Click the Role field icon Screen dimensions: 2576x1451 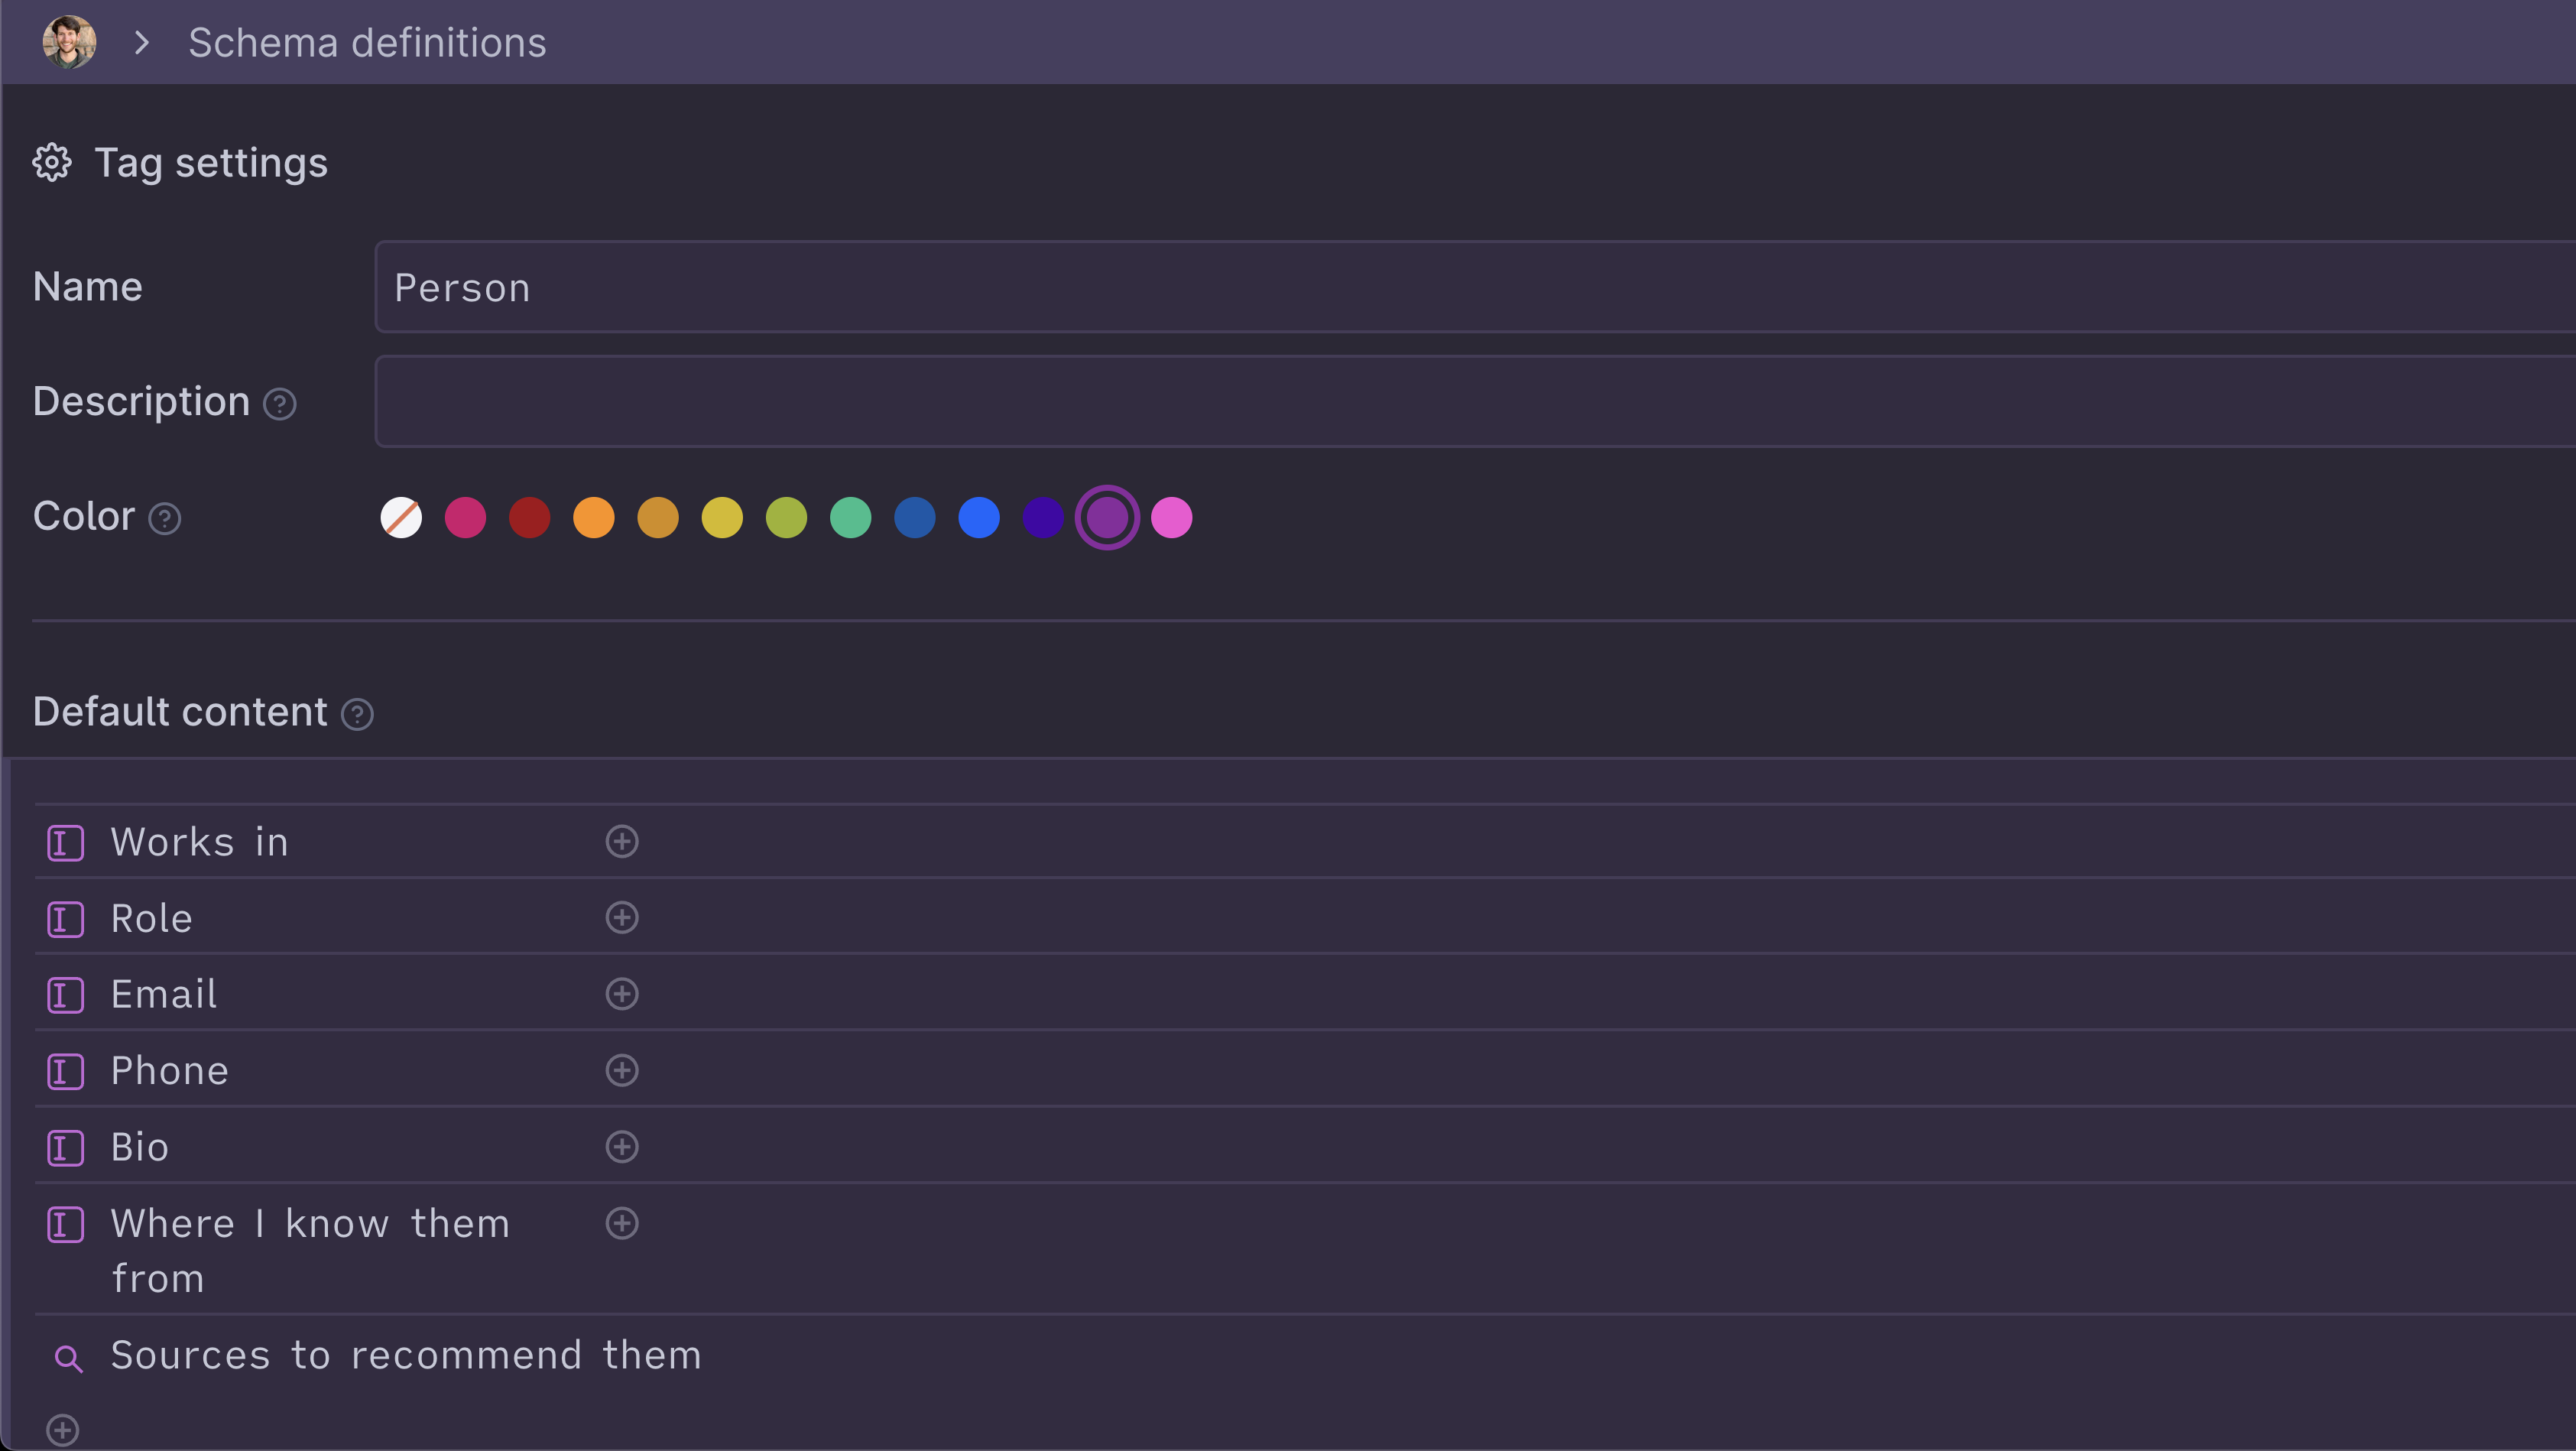pos(66,919)
